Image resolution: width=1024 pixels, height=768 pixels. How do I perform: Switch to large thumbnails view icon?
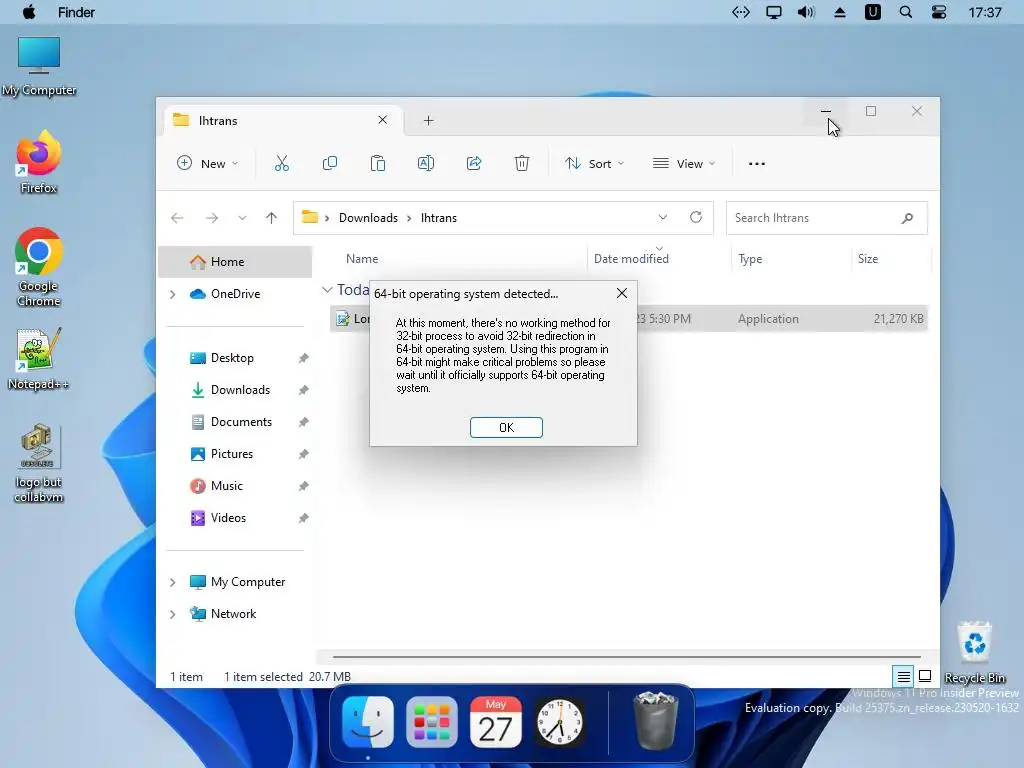[925, 676]
